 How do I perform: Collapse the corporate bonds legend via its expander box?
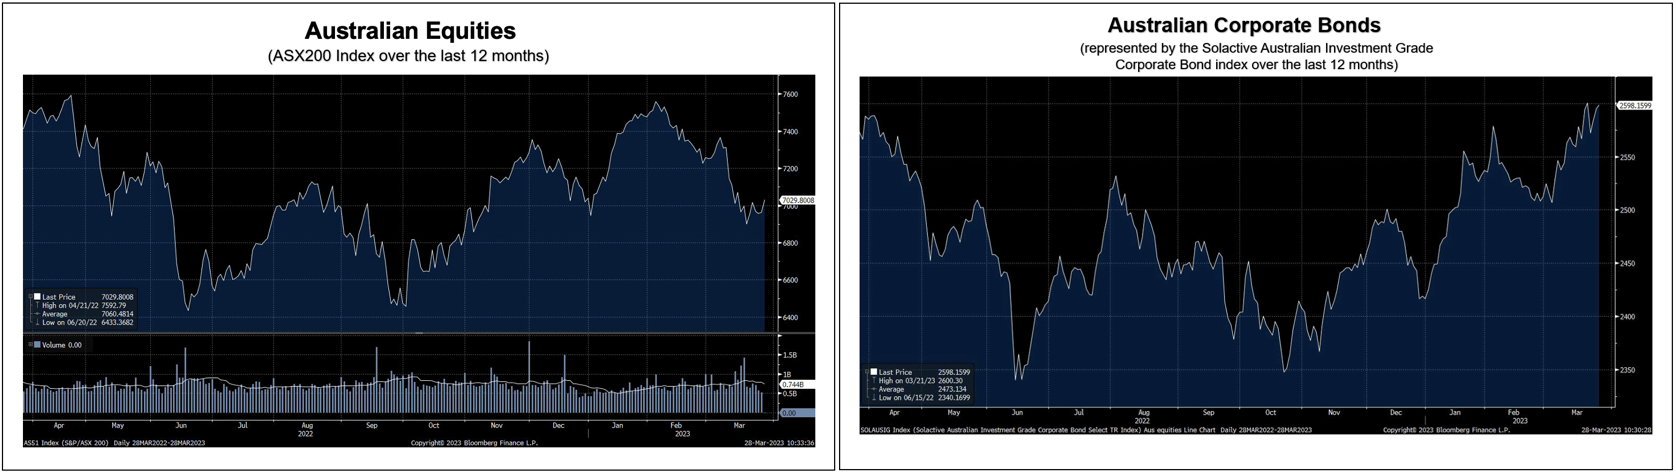(866, 372)
